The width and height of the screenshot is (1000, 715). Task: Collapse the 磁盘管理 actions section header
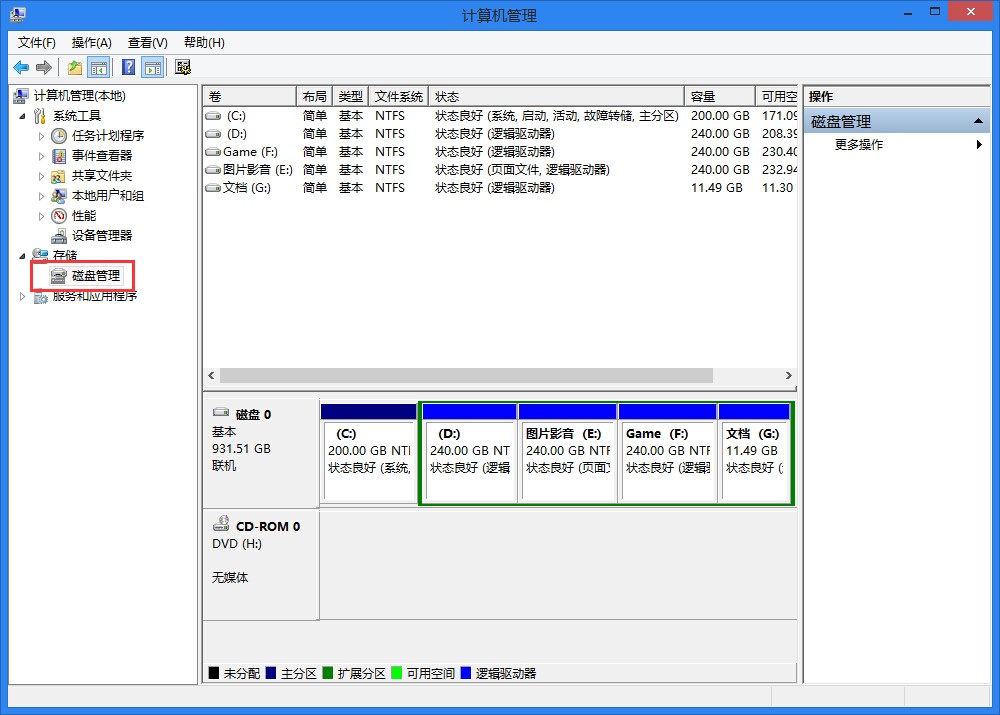pyautogui.click(x=980, y=122)
